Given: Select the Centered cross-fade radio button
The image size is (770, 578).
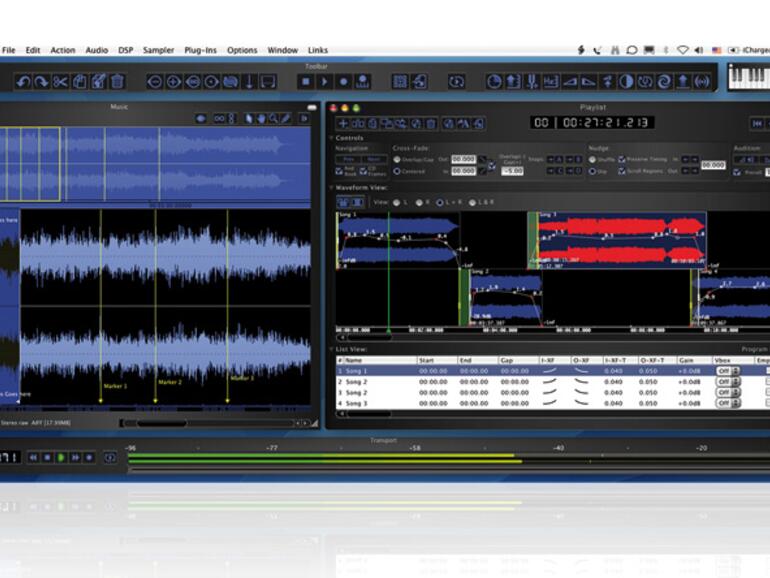Looking at the screenshot, I should tap(397, 171).
